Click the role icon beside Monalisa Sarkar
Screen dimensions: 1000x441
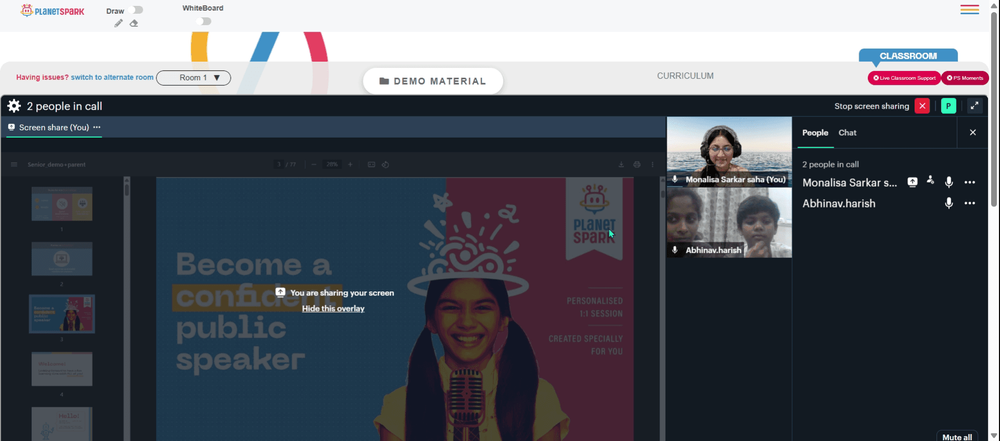pyautogui.click(x=930, y=181)
